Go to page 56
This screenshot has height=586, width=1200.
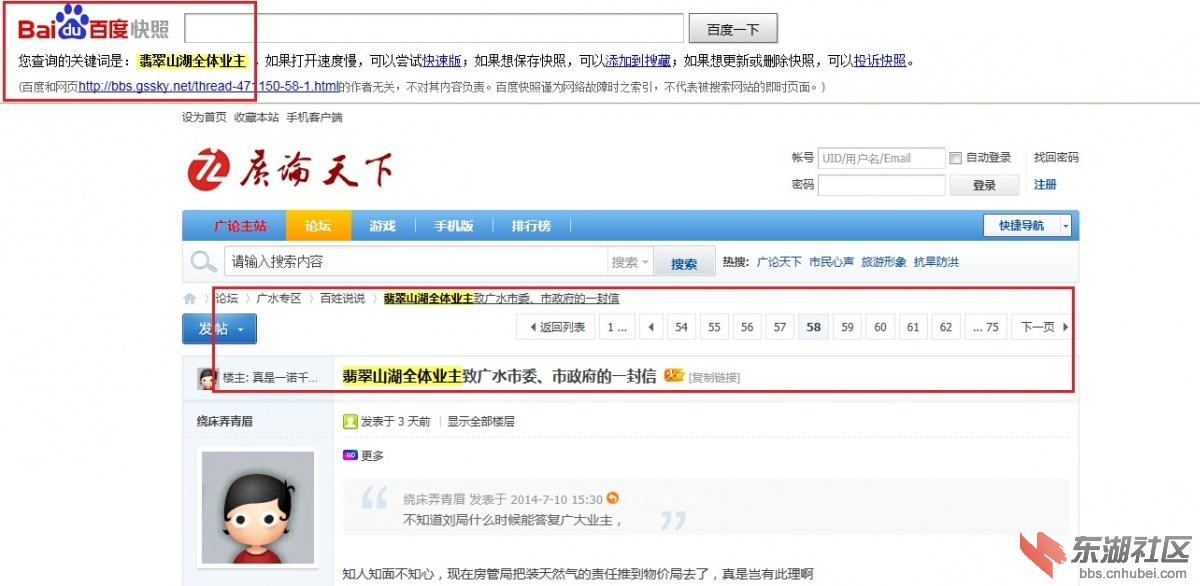[x=747, y=327]
